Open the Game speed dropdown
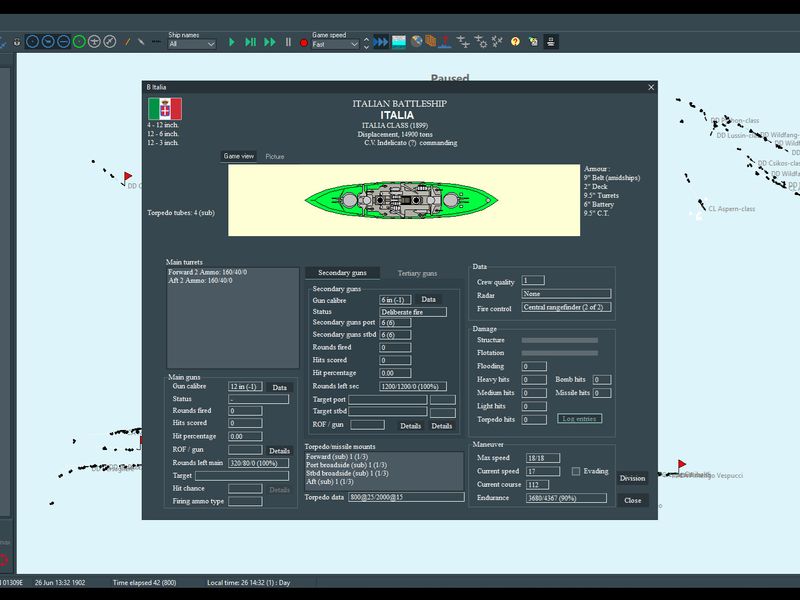This screenshot has width=800, height=600. pyautogui.click(x=335, y=44)
